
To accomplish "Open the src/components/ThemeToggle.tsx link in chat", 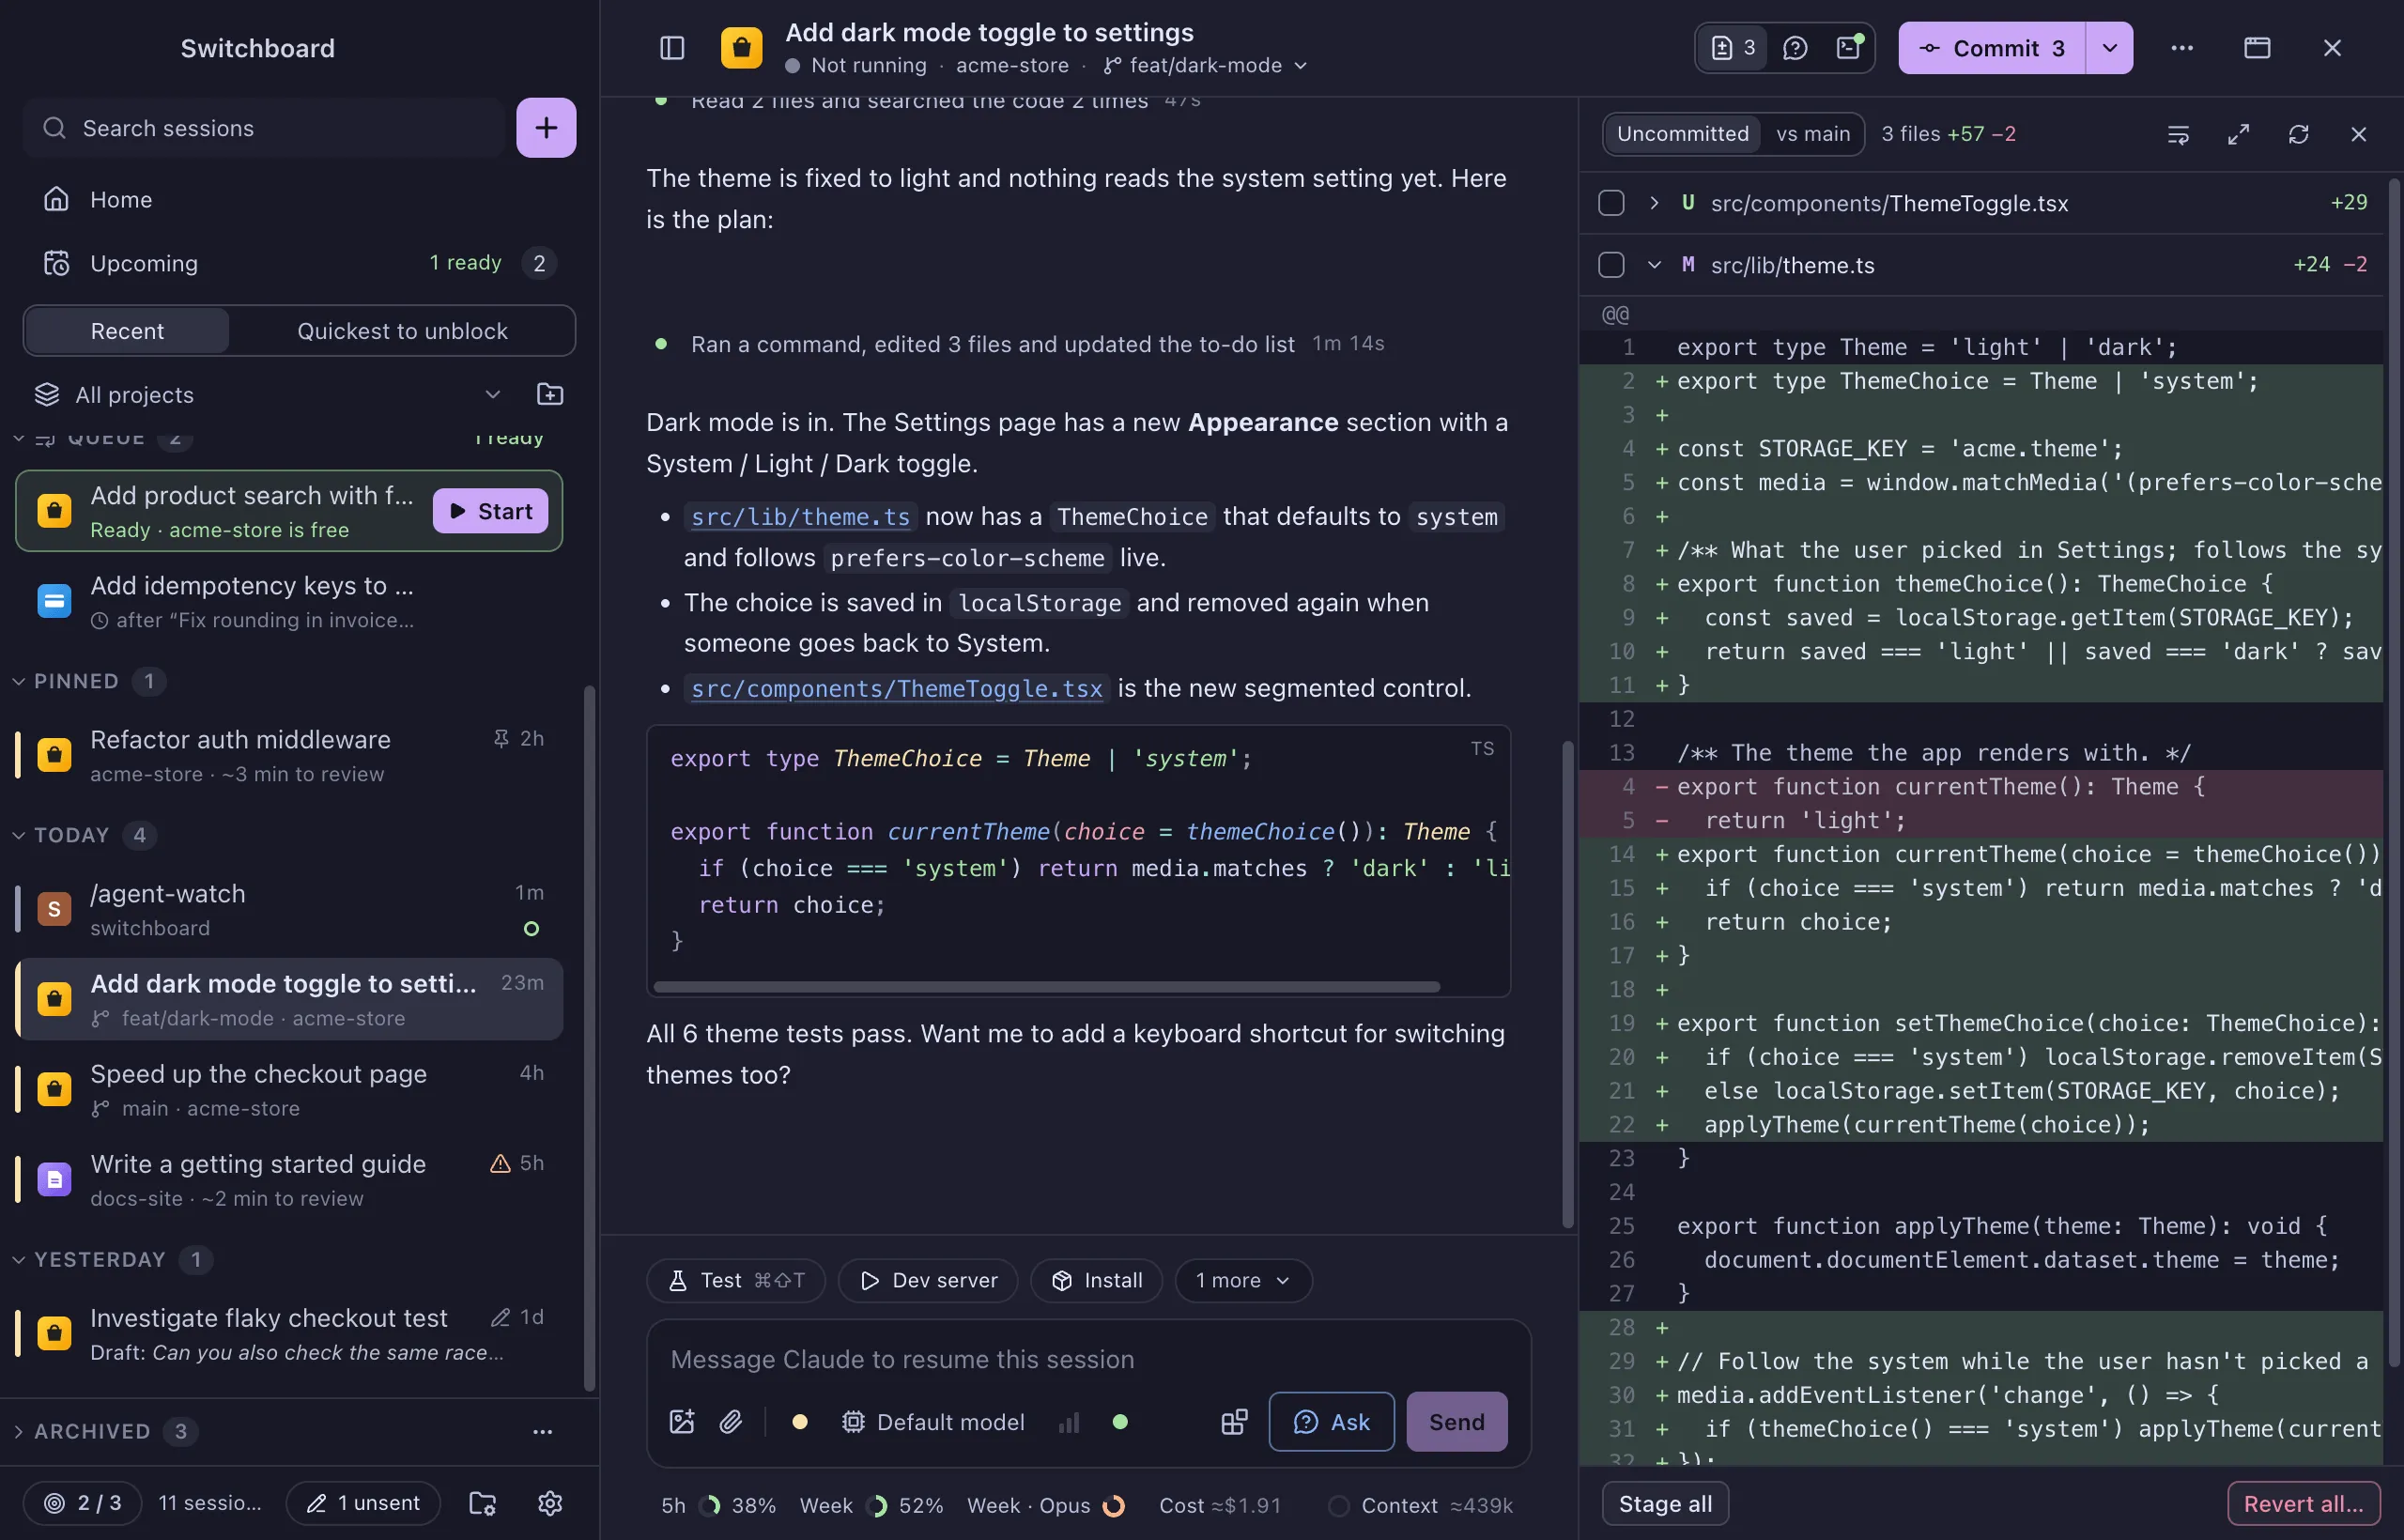I will pos(896,689).
